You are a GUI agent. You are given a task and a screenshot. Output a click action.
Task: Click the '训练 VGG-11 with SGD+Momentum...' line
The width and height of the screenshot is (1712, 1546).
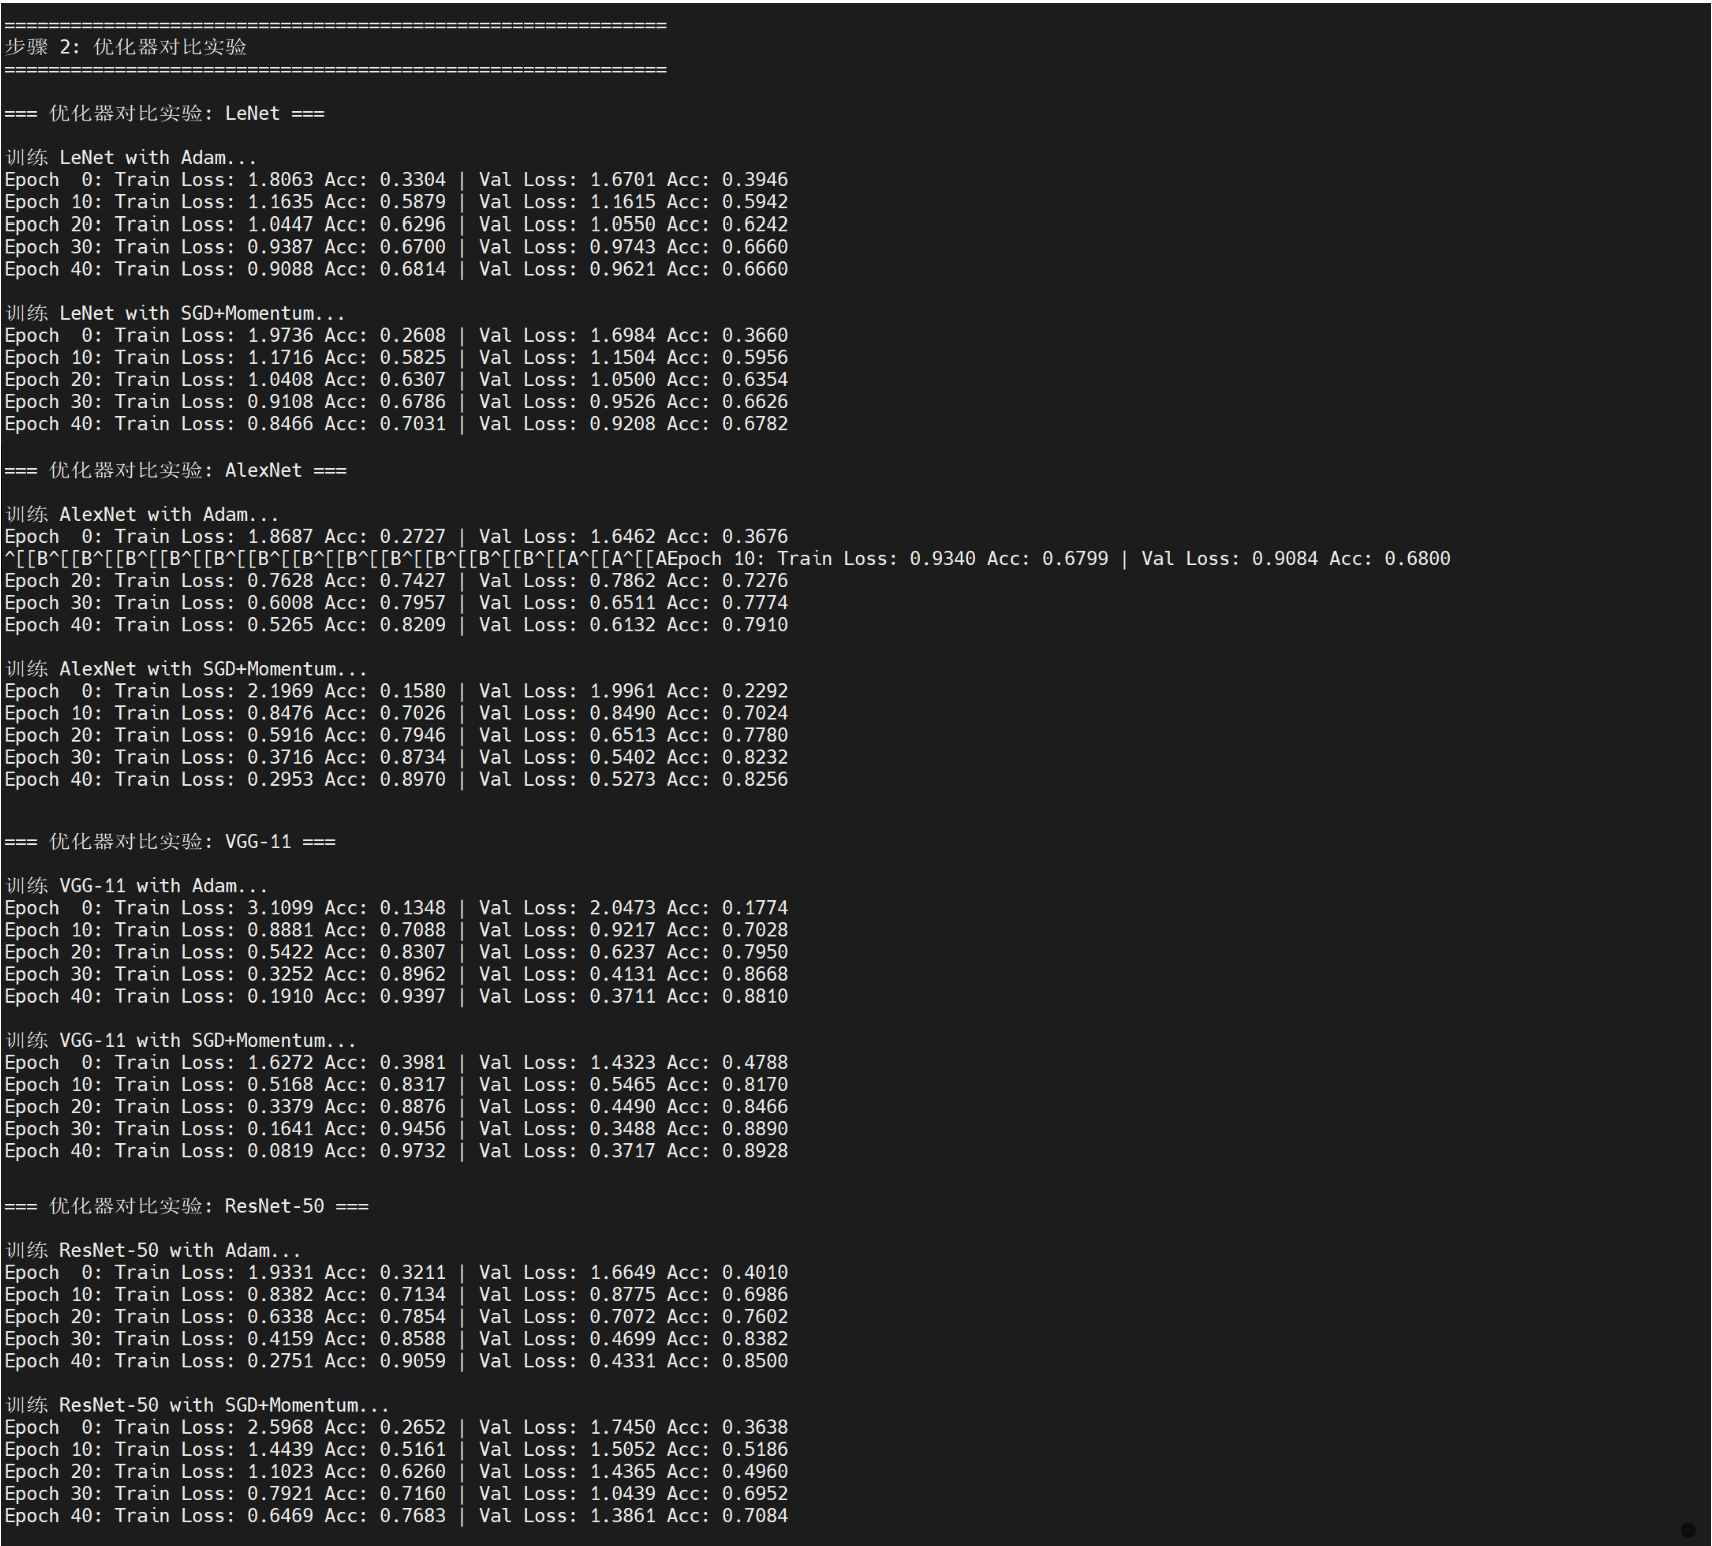tap(181, 1040)
